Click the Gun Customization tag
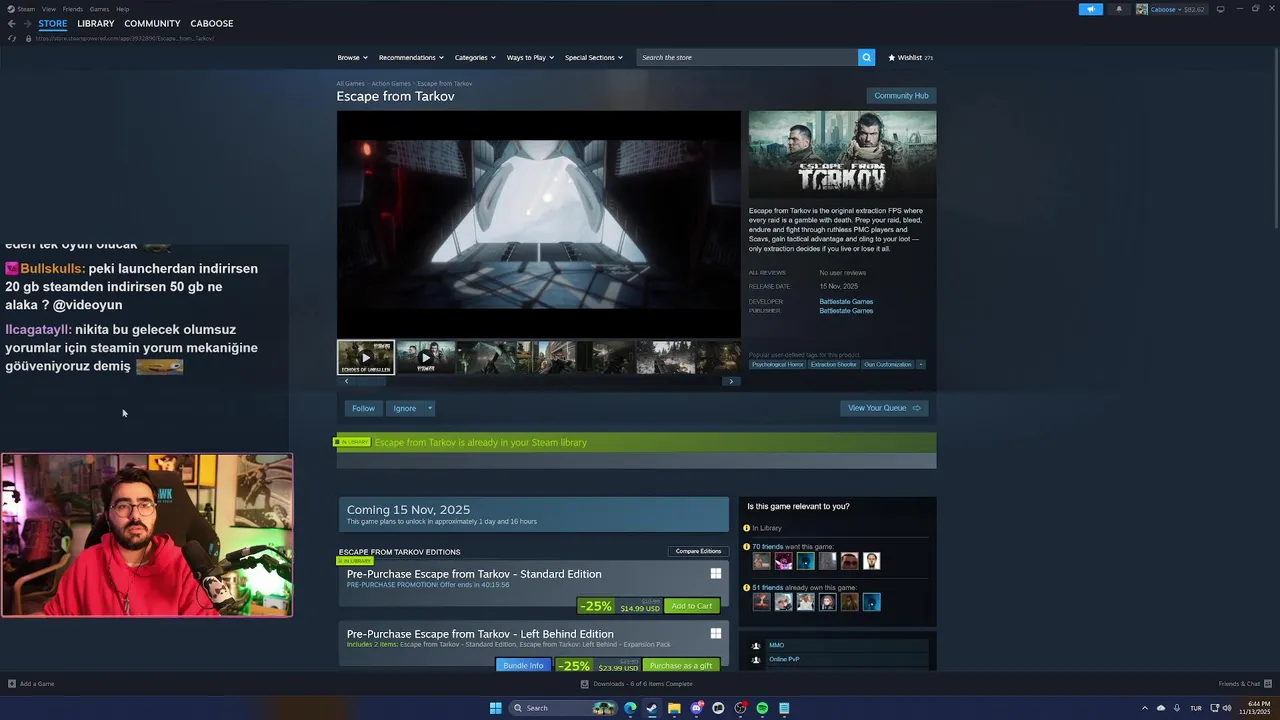Viewport: 1280px width, 720px height. [x=888, y=364]
